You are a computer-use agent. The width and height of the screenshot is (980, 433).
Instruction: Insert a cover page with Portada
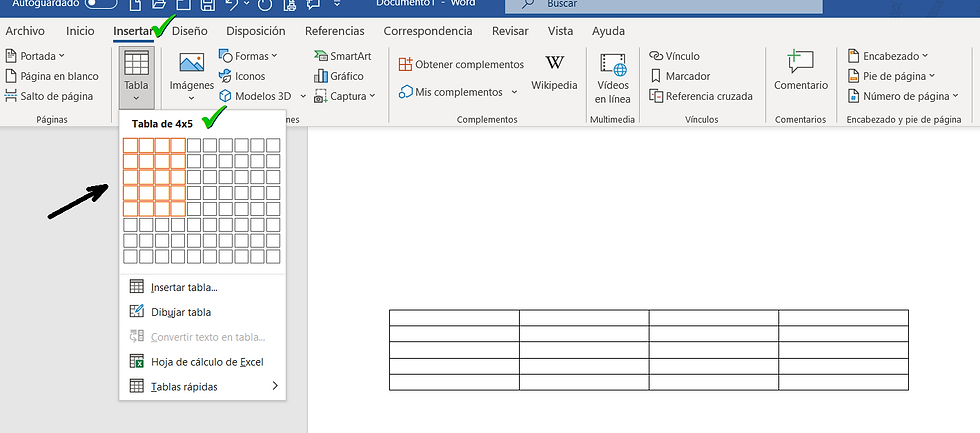tap(35, 56)
